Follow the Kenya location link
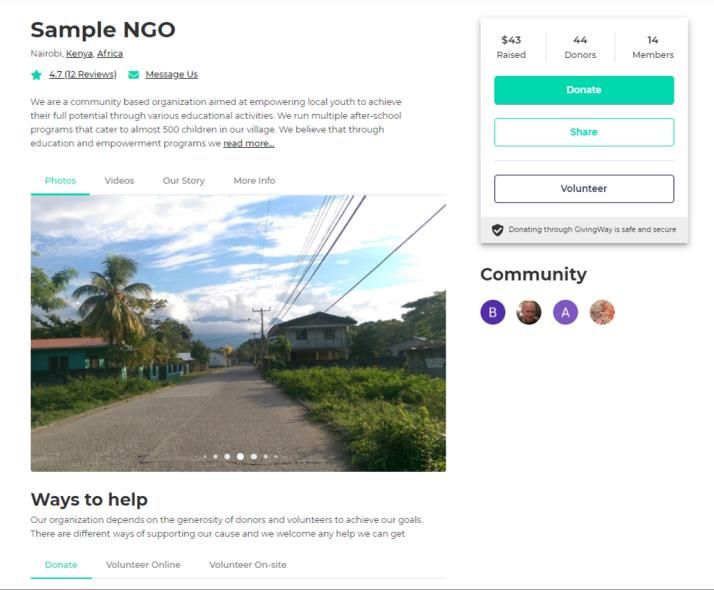 (x=79, y=54)
